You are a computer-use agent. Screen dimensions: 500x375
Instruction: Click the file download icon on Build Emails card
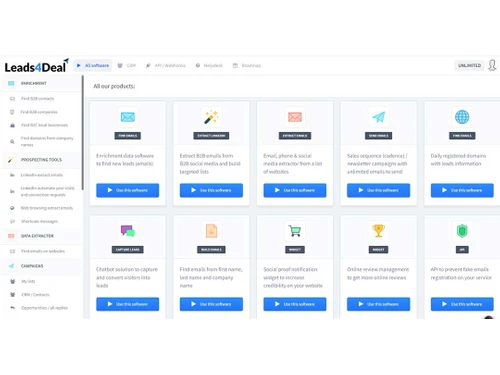[211, 231]
